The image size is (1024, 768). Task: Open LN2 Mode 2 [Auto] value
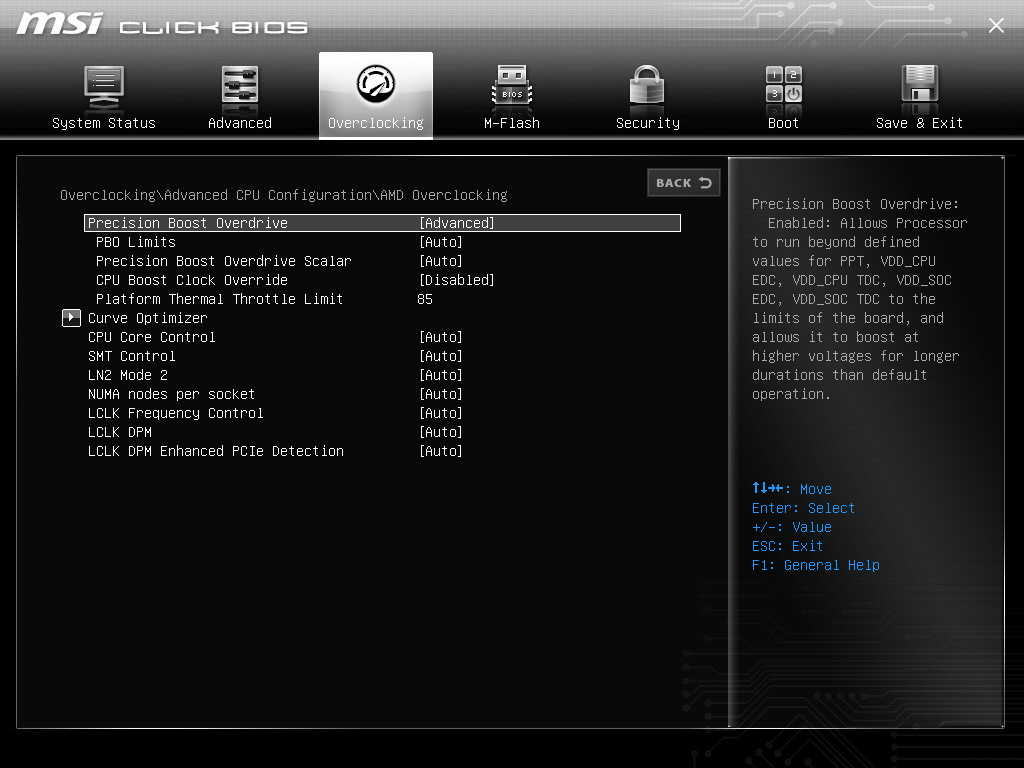pyautogui.click(x=441, y=375)
